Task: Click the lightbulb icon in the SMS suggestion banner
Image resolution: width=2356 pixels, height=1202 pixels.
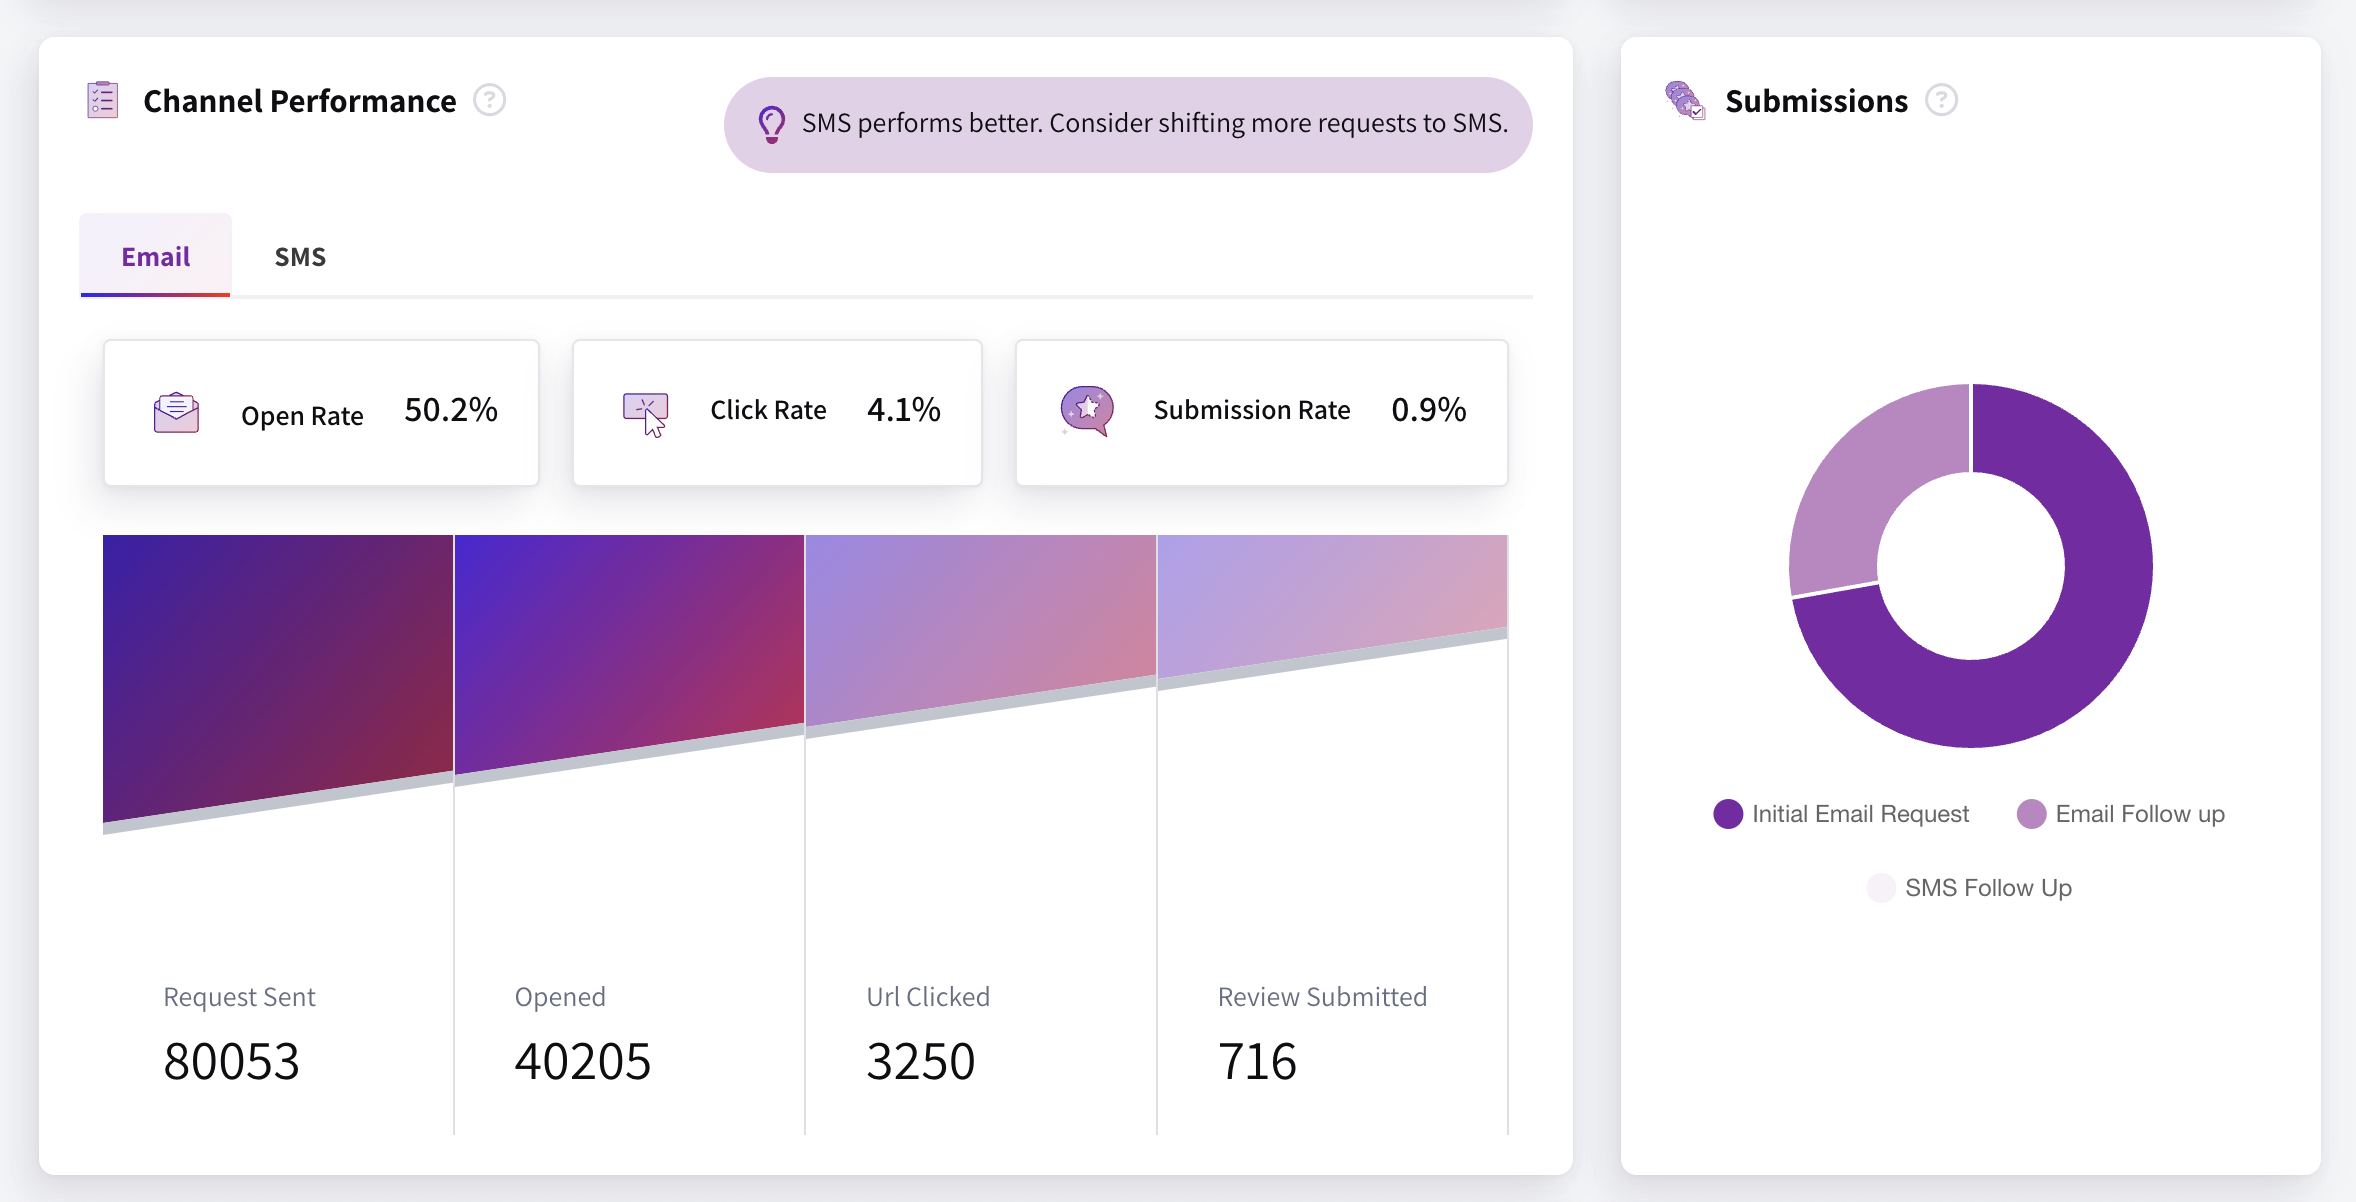Action: tap(770, 124)
